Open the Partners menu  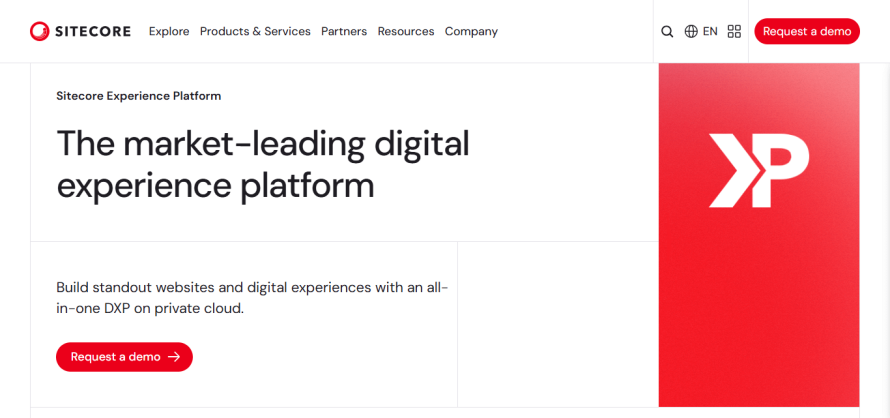point(344,32)
